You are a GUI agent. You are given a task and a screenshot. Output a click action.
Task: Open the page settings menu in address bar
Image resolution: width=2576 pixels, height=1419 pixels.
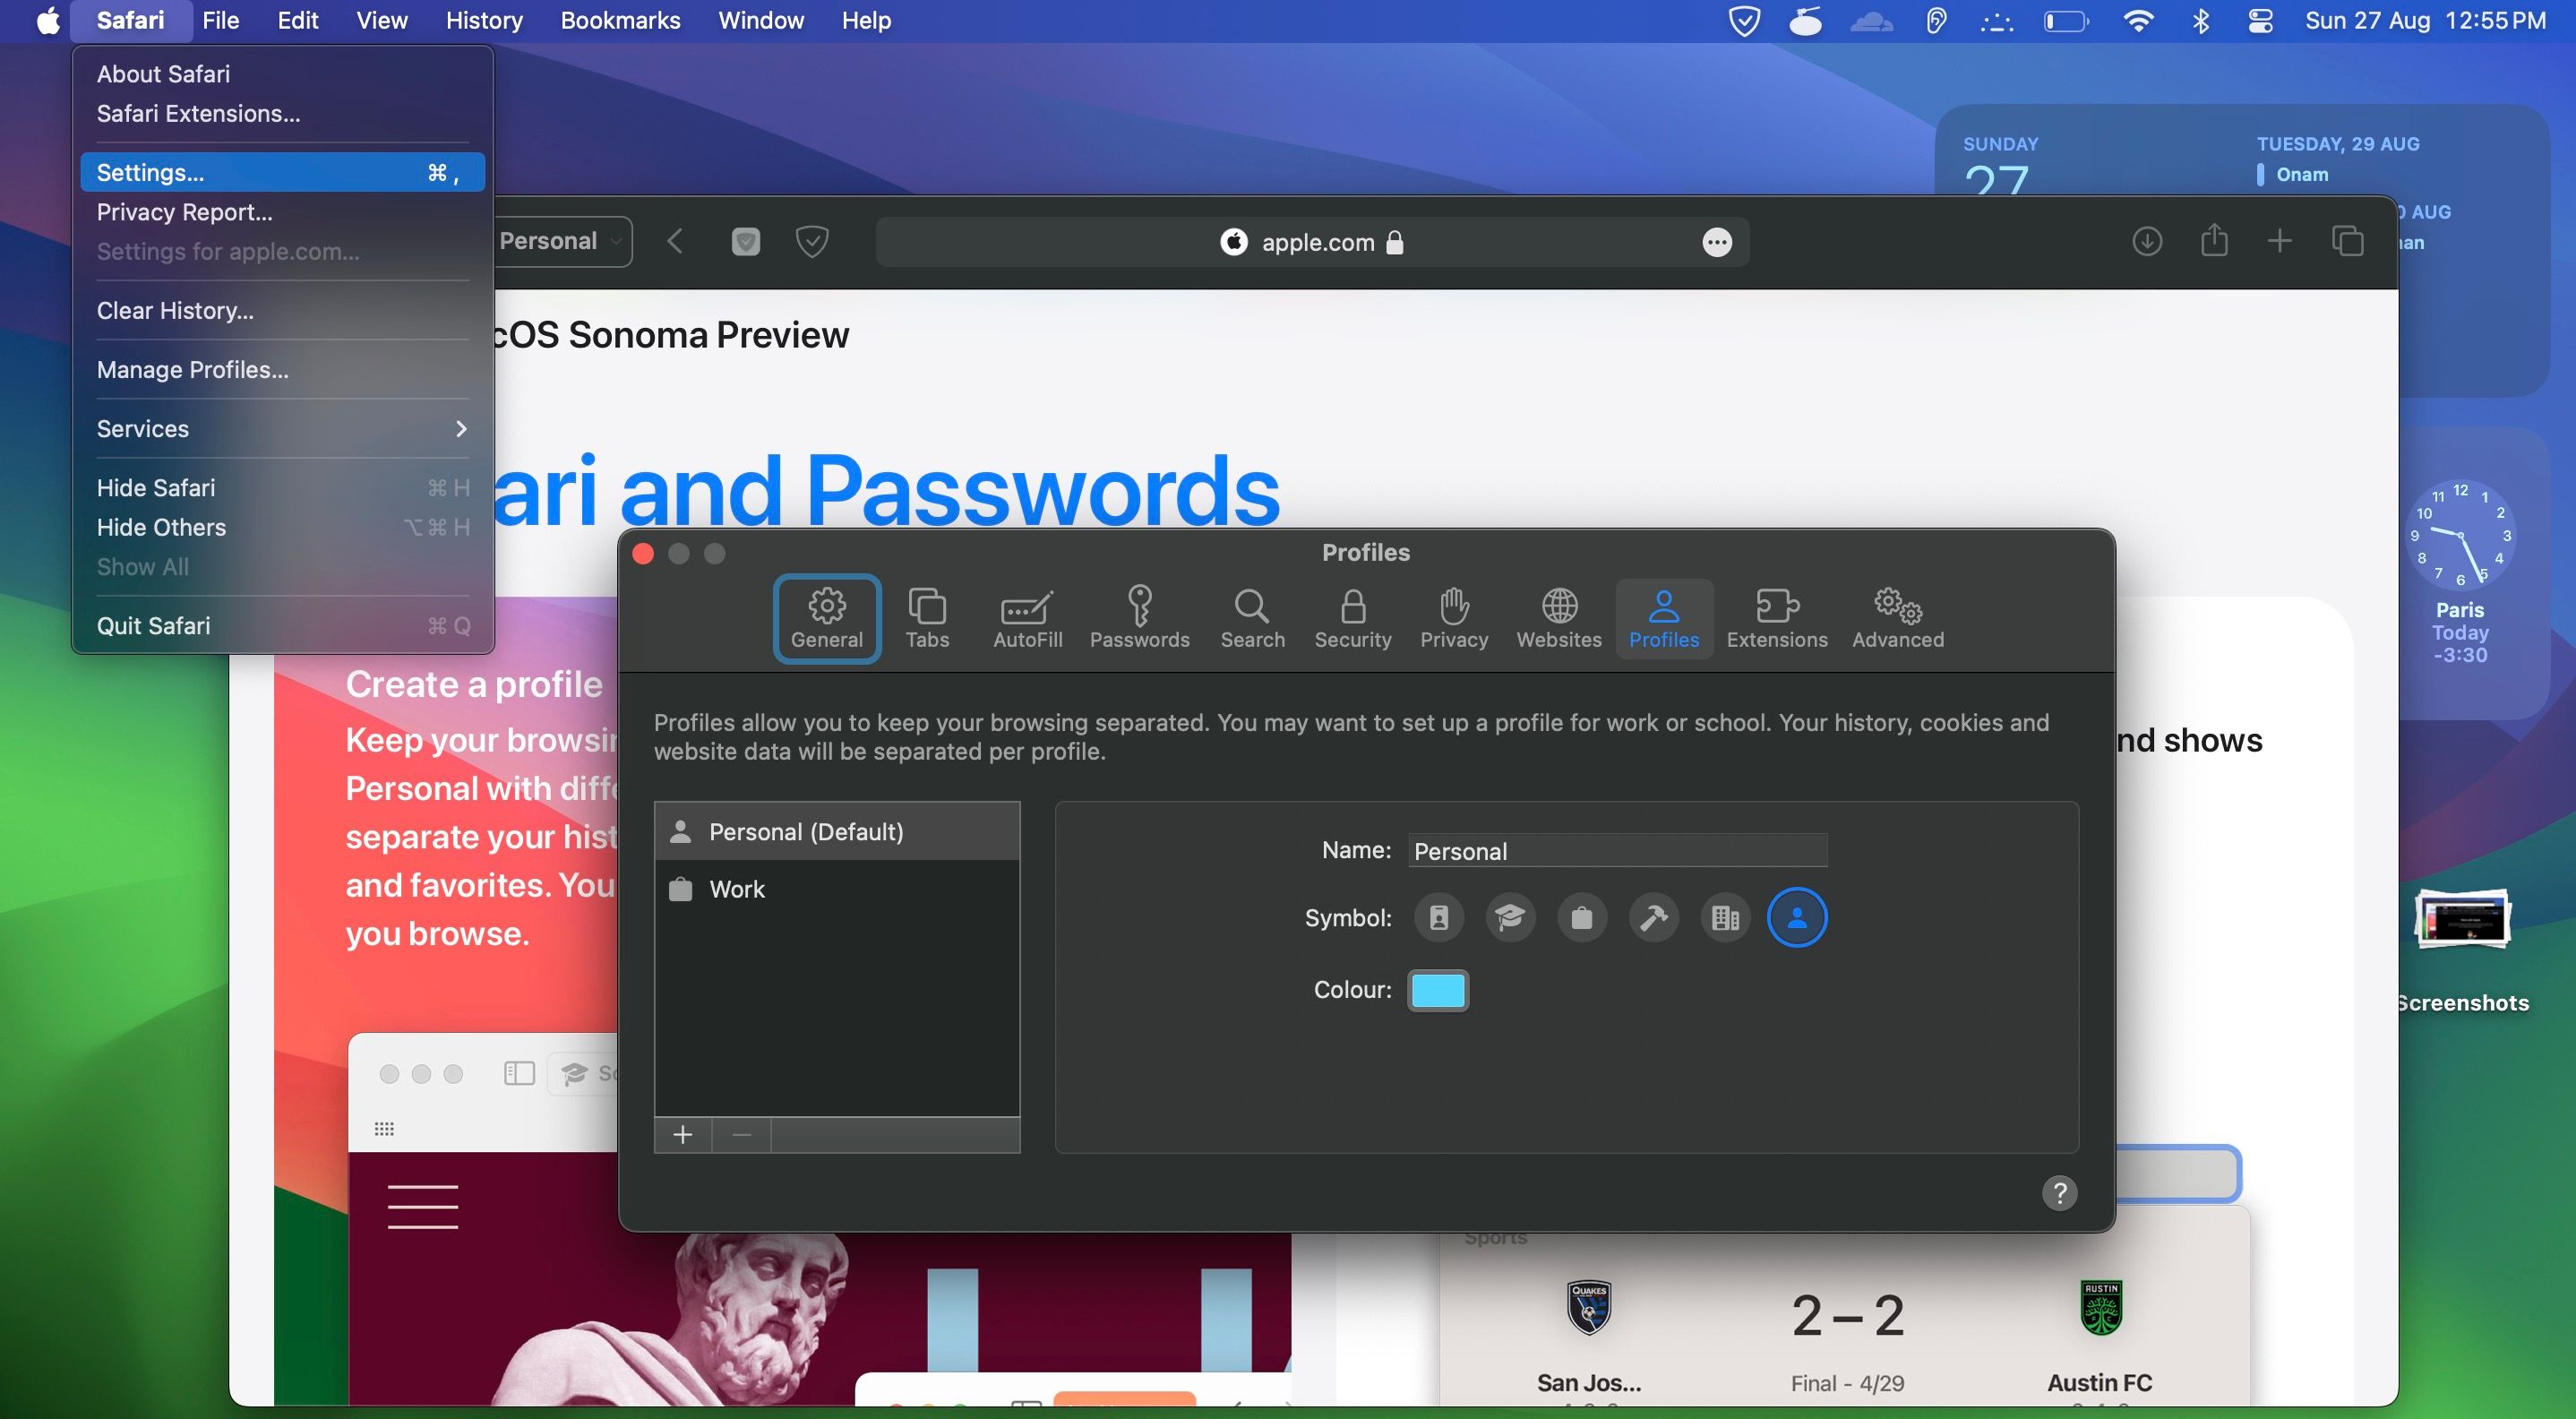(x=1716, y=241)
